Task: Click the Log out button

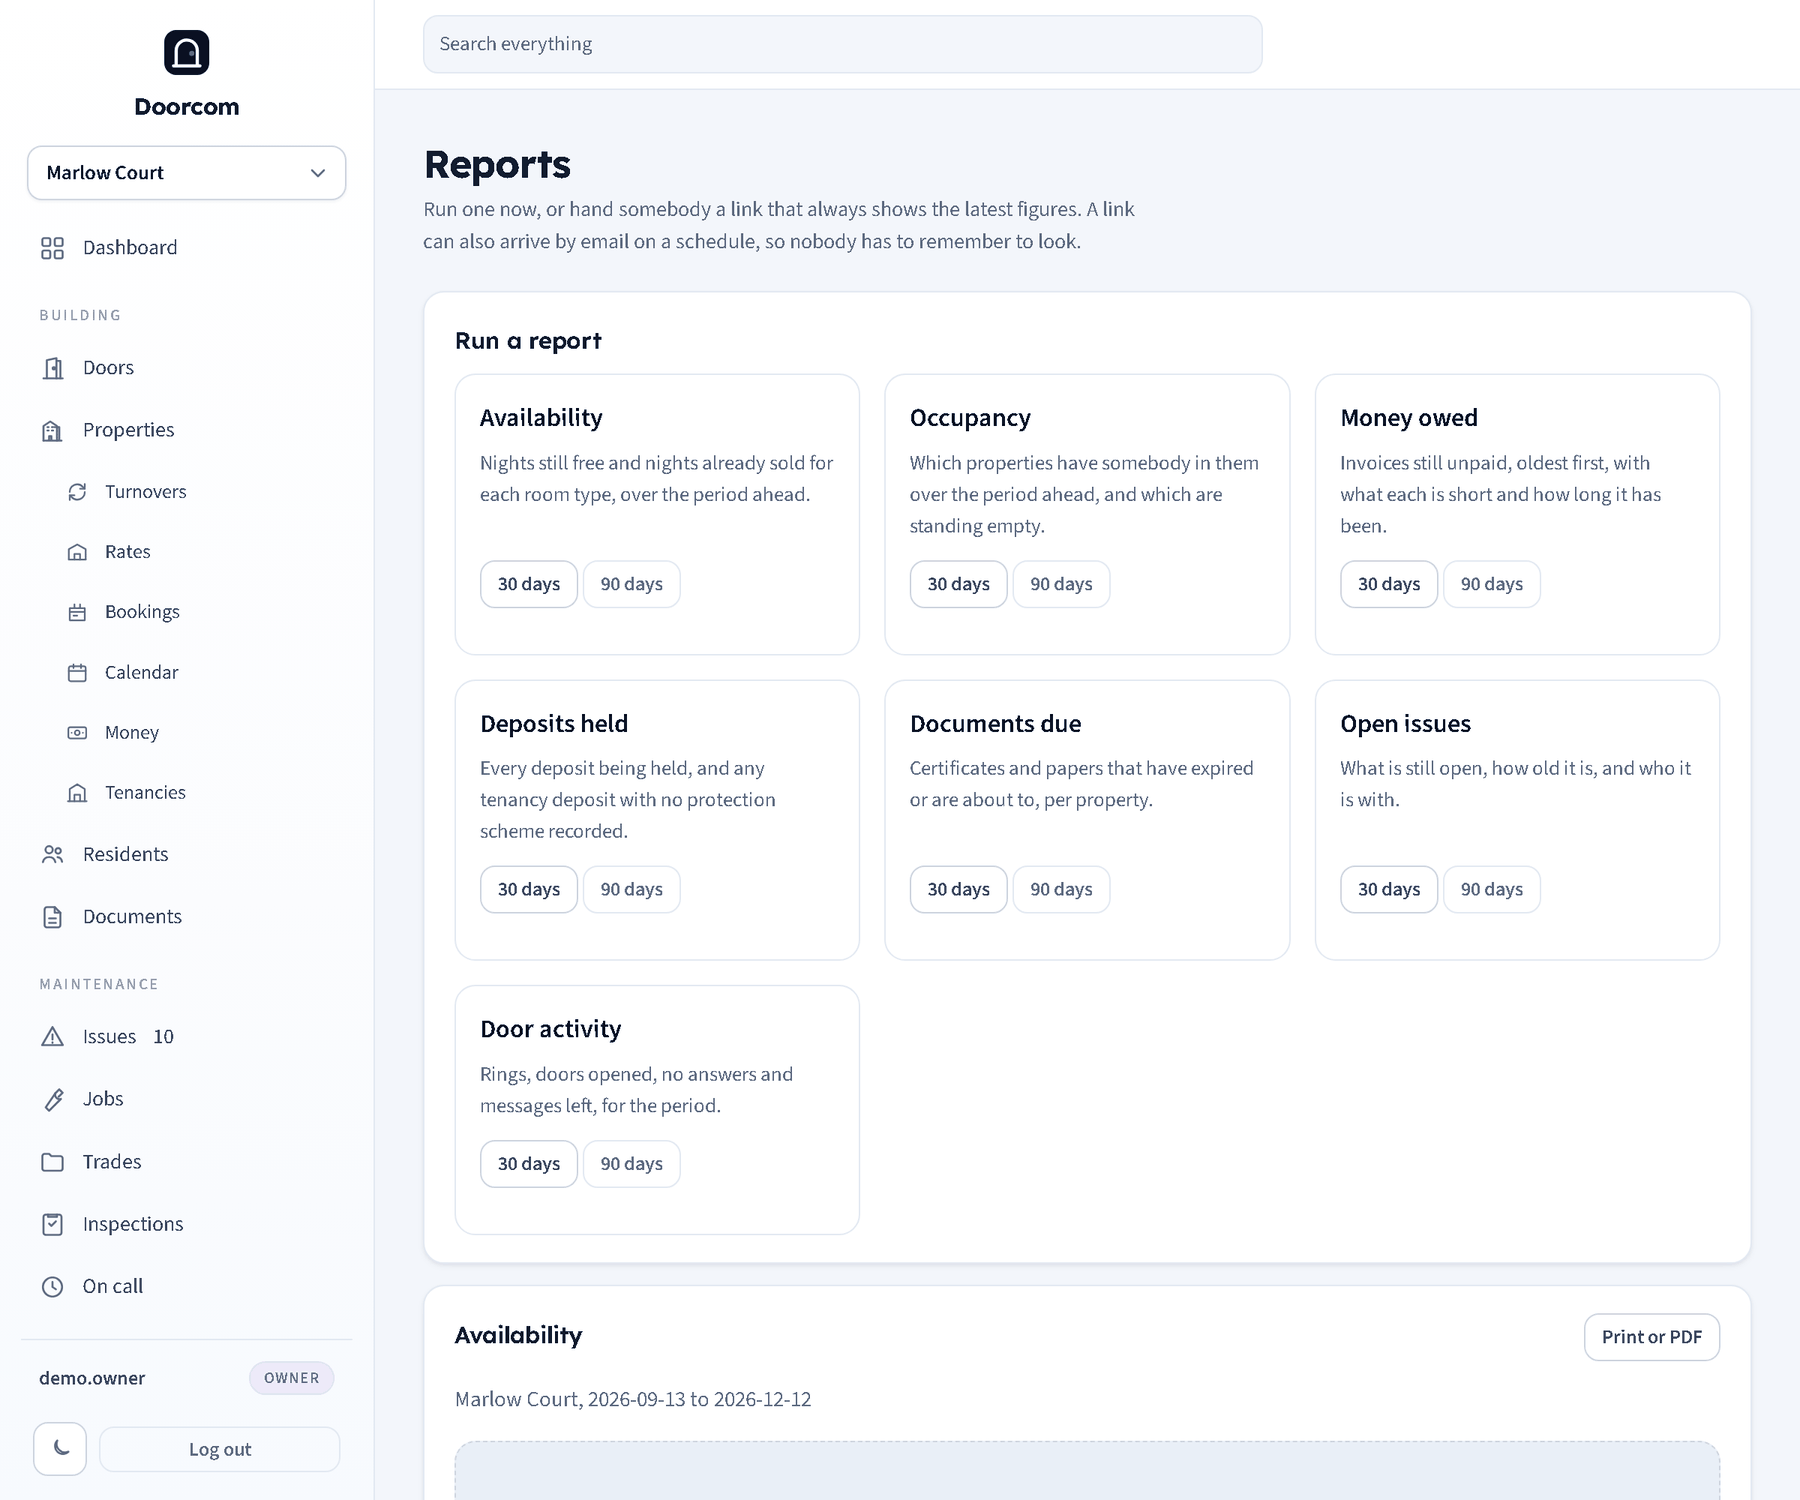Action: pyautogui.click(x=220, y=1449)
